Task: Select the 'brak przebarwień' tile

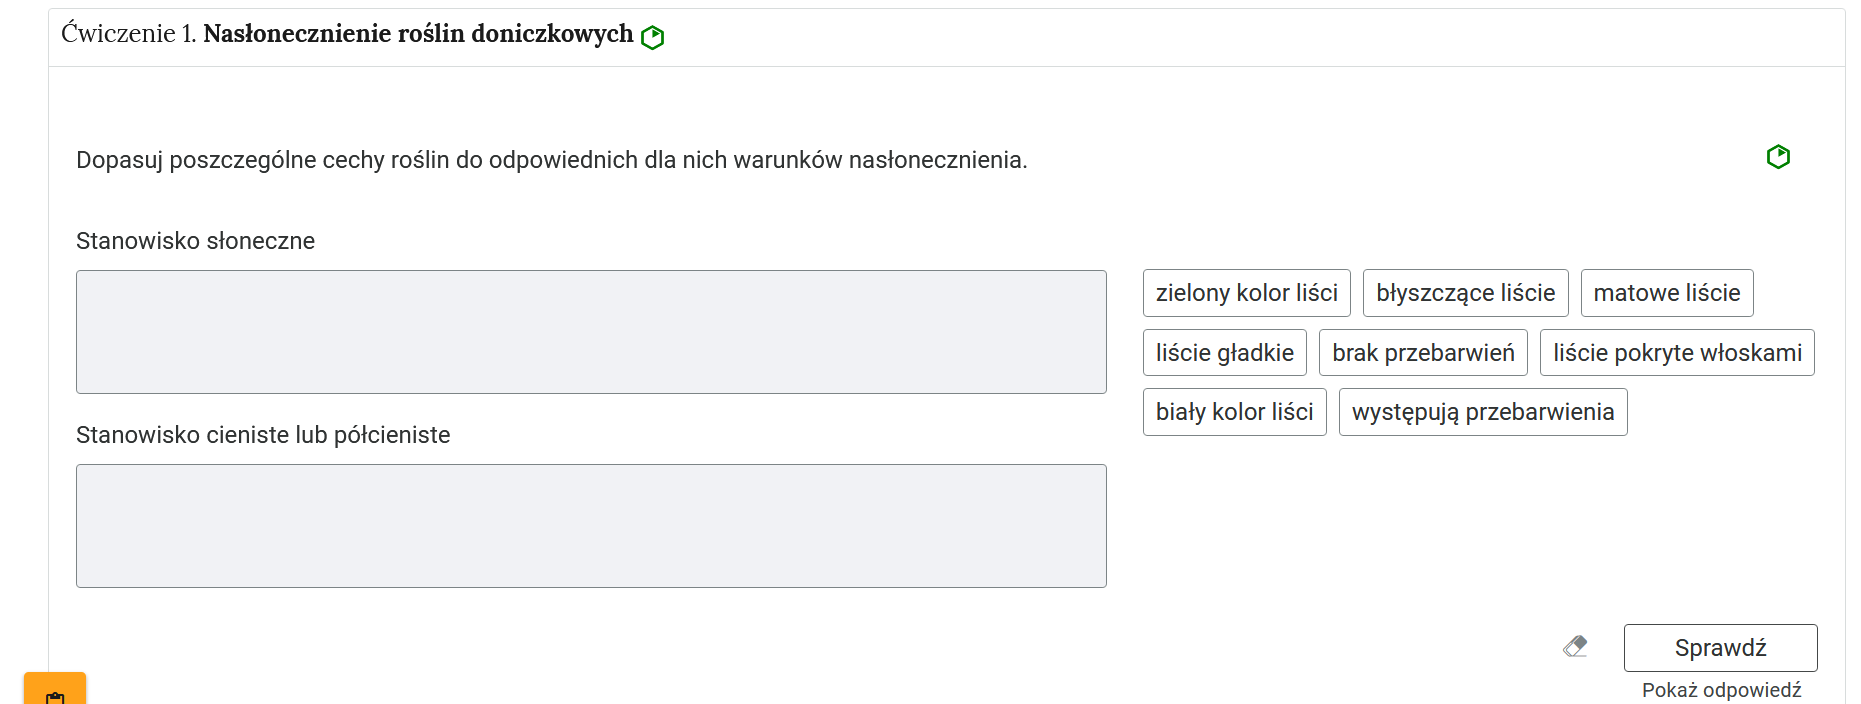Action: tap(1423, 353)
